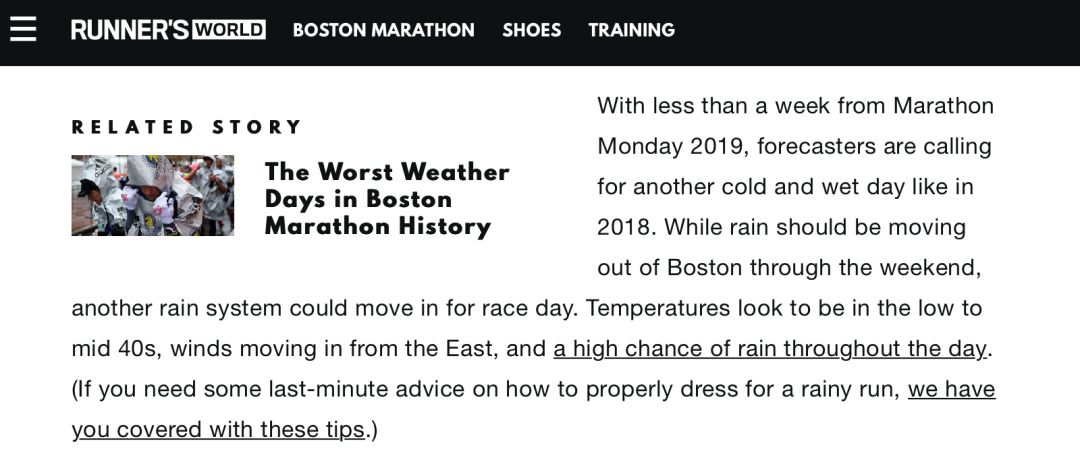
Task: Open the hamburger navigation menu
Action: [23, 30]
